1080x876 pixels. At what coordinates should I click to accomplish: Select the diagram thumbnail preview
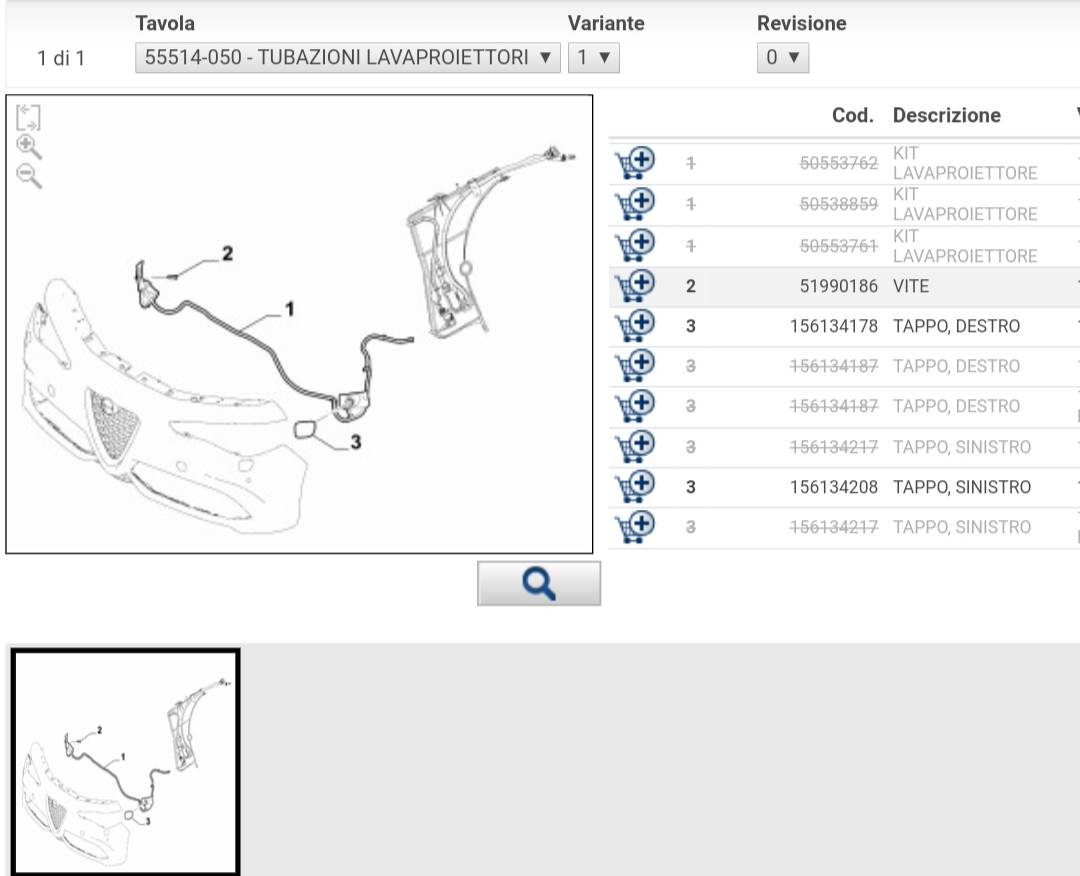(125, 762)
